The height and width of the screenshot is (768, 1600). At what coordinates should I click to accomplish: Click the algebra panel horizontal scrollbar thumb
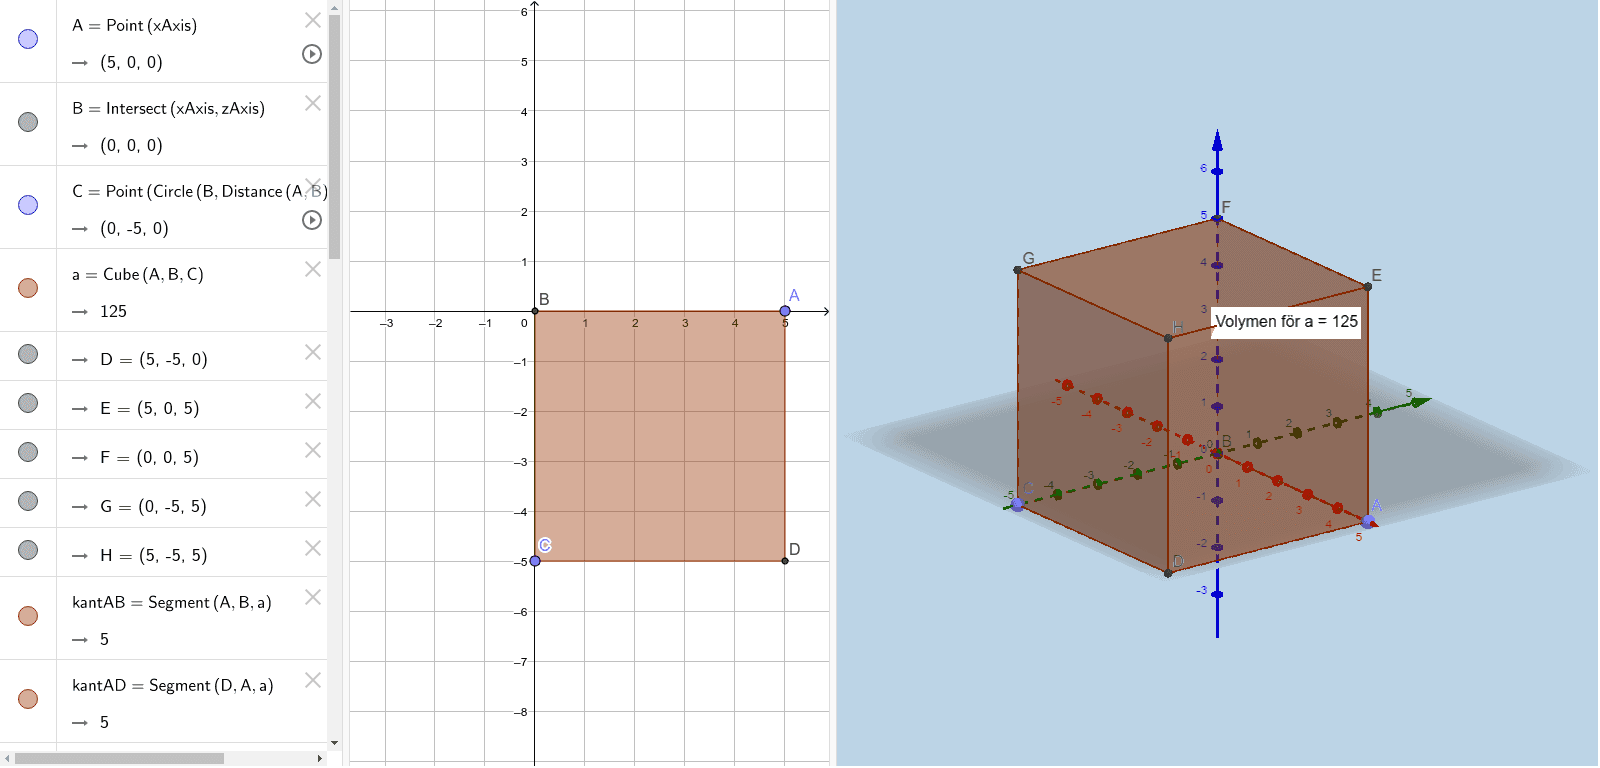(x=119, y=758)
